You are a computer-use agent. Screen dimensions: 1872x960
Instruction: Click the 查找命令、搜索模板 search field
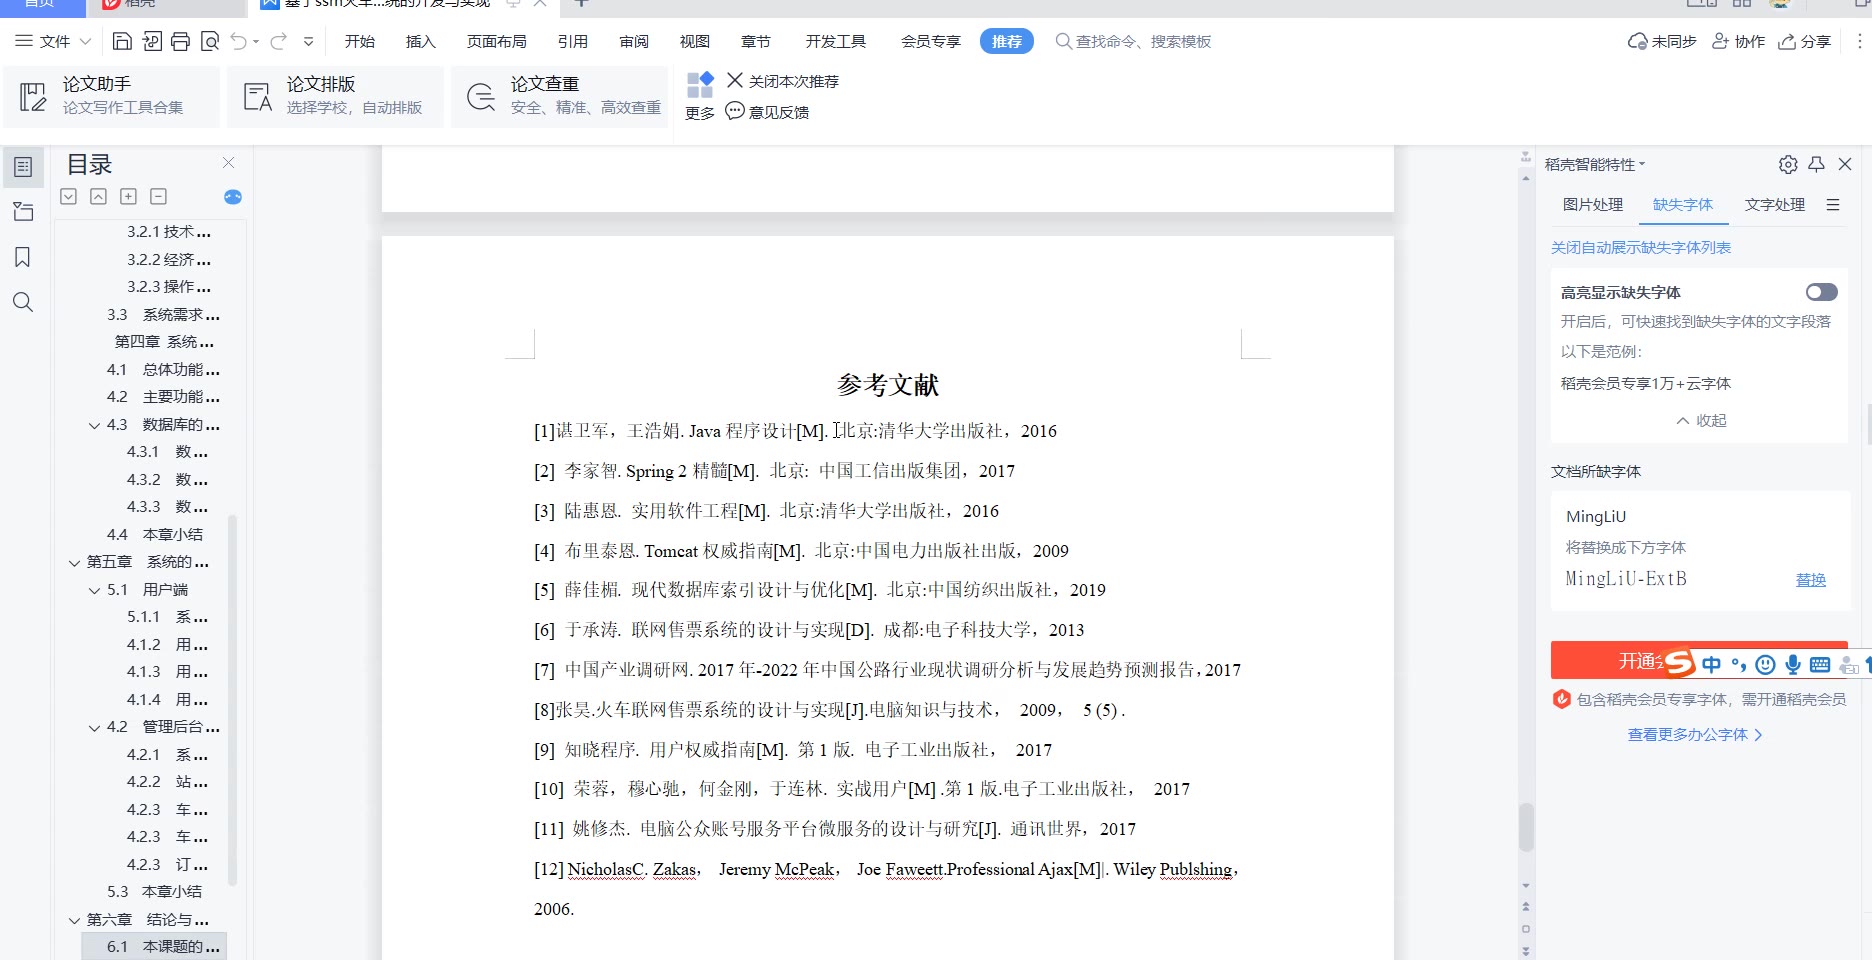tap(1134, 41)
